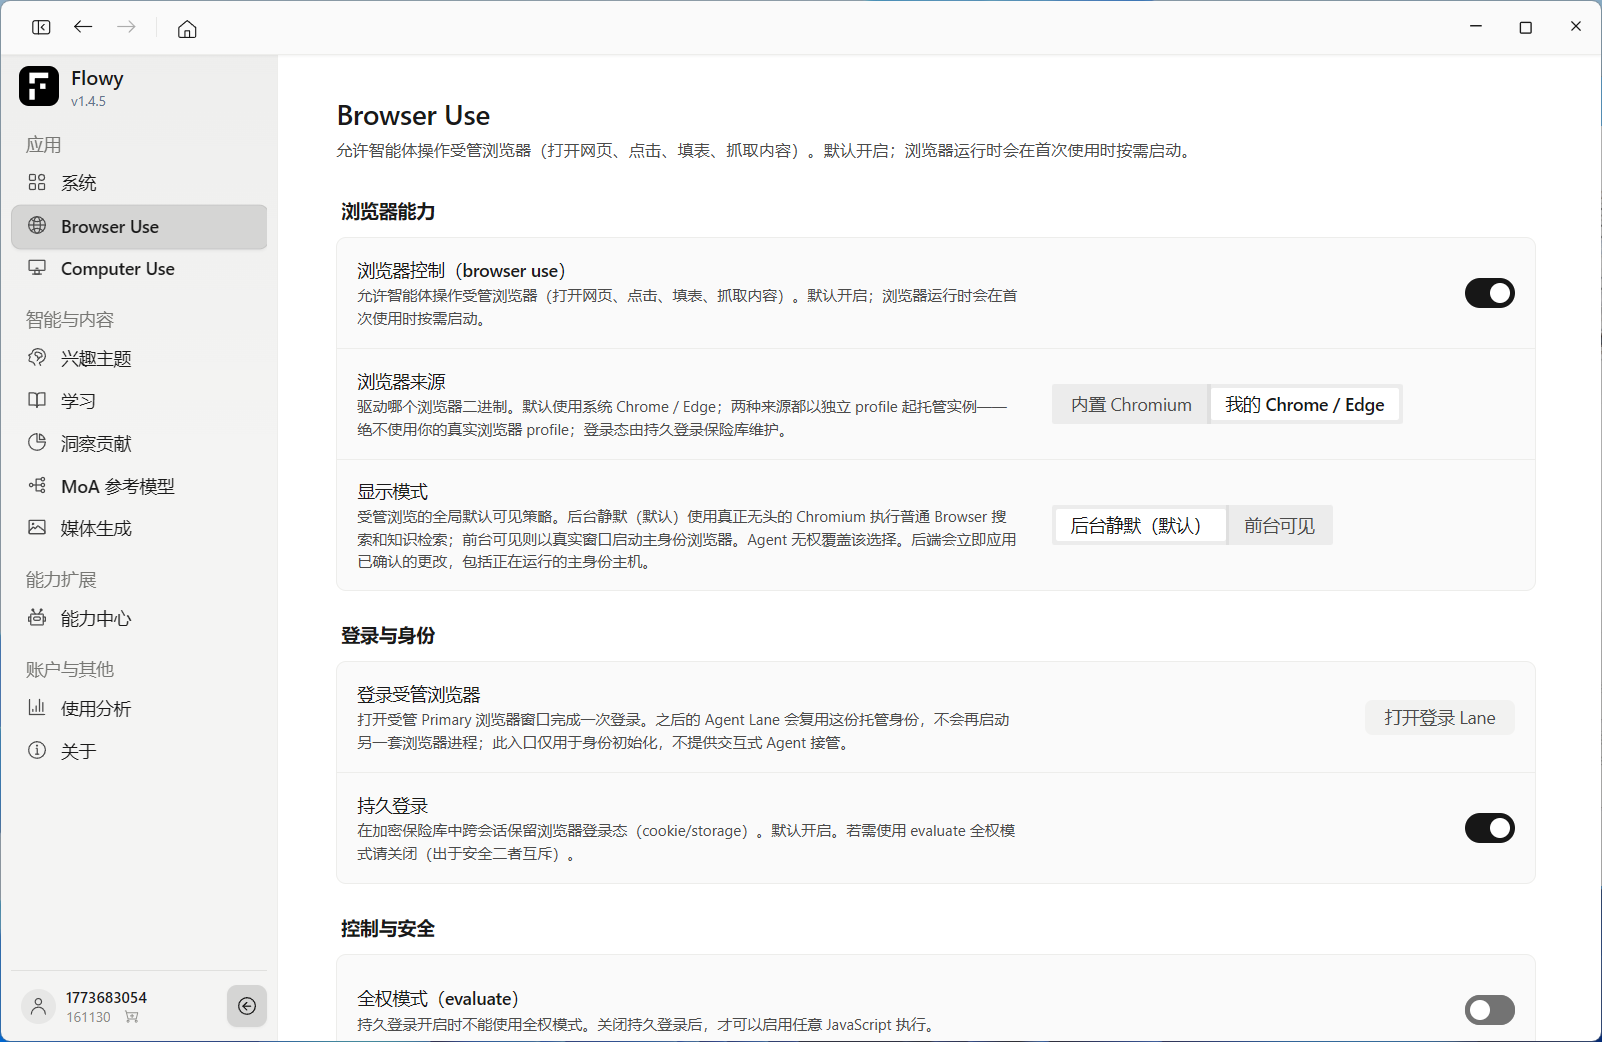Click the MoA 参考模型 node icon
The image size is (1602, 1042).
(37, 486)
